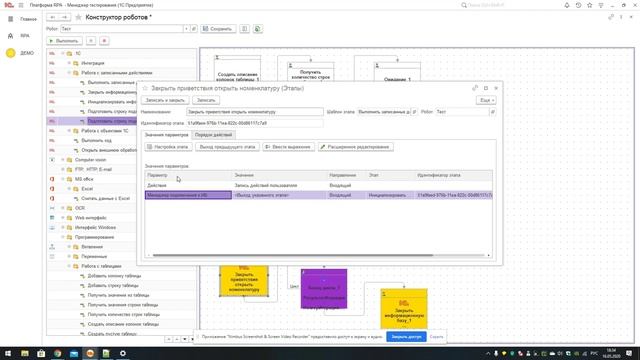This screenshot has height=360, width=640.
Task: Click the notifications bell icon
Action: 567,5
